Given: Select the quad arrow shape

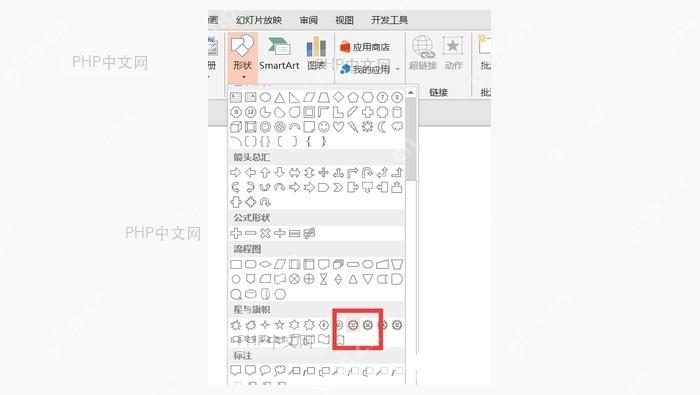Looking at the screenshot, I should [x=324, y=172].
